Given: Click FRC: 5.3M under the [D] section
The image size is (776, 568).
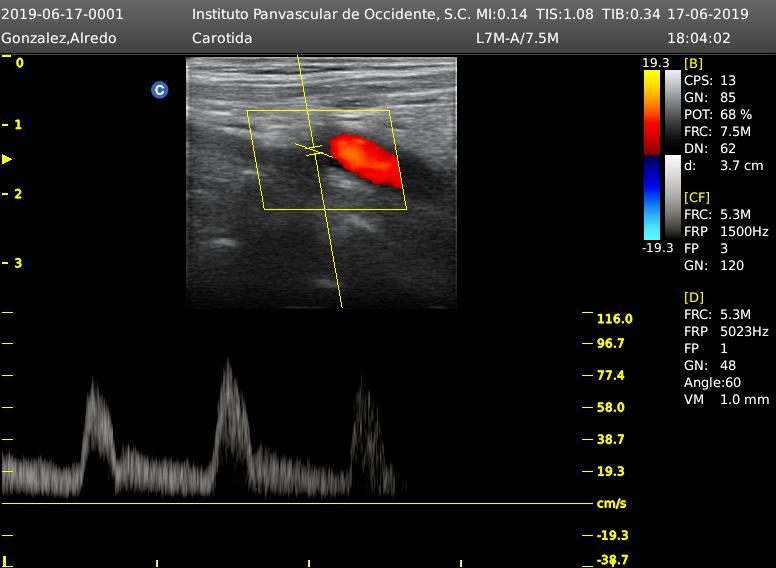Looking at the screenshot, I should (x=717, y=314).
